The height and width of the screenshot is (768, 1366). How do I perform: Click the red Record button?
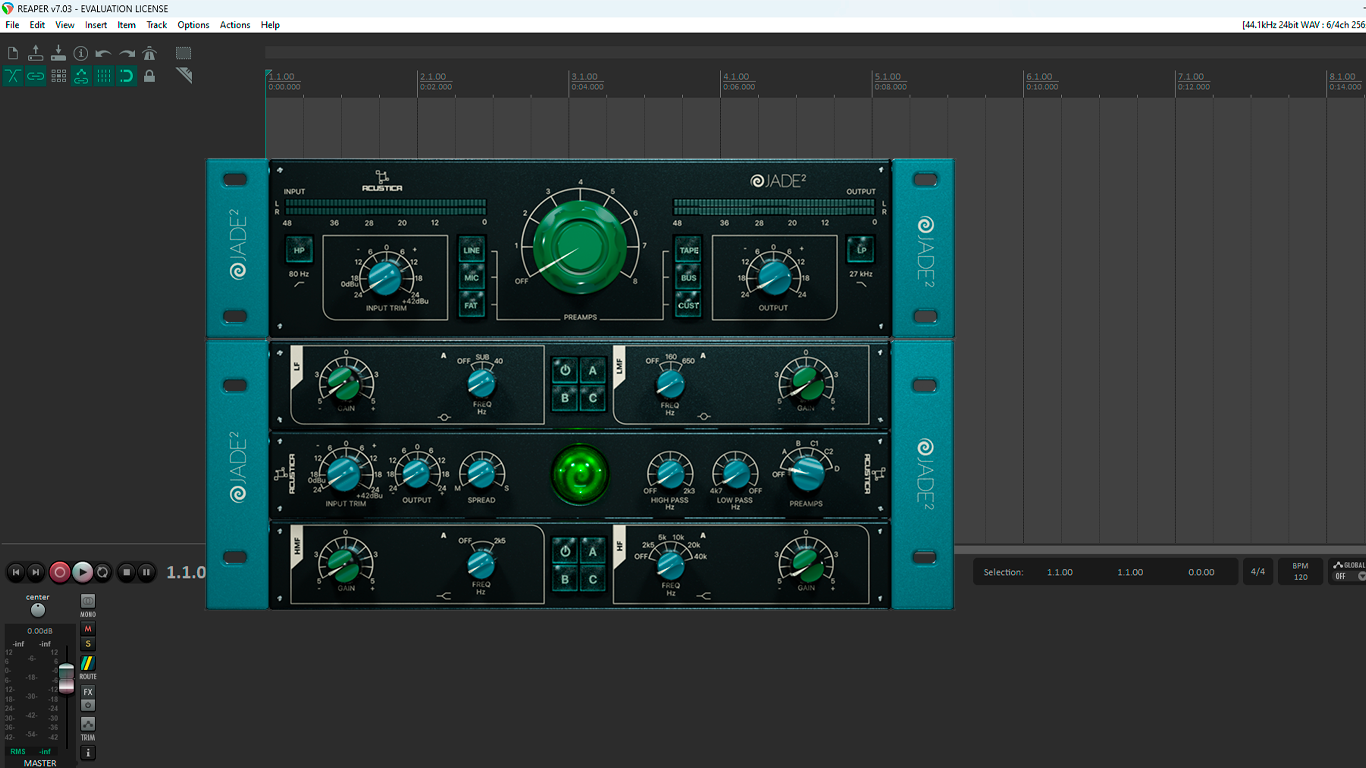coord(60,572)
